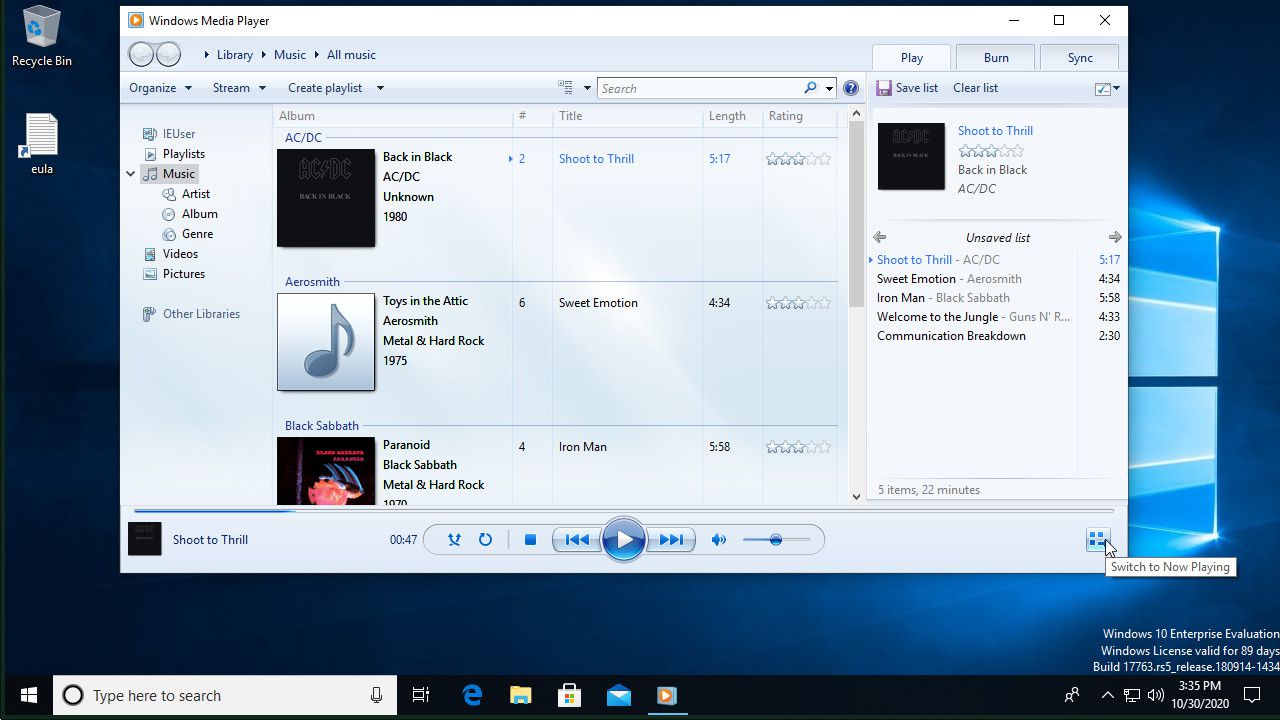Open the View options icon

(566, 88)
